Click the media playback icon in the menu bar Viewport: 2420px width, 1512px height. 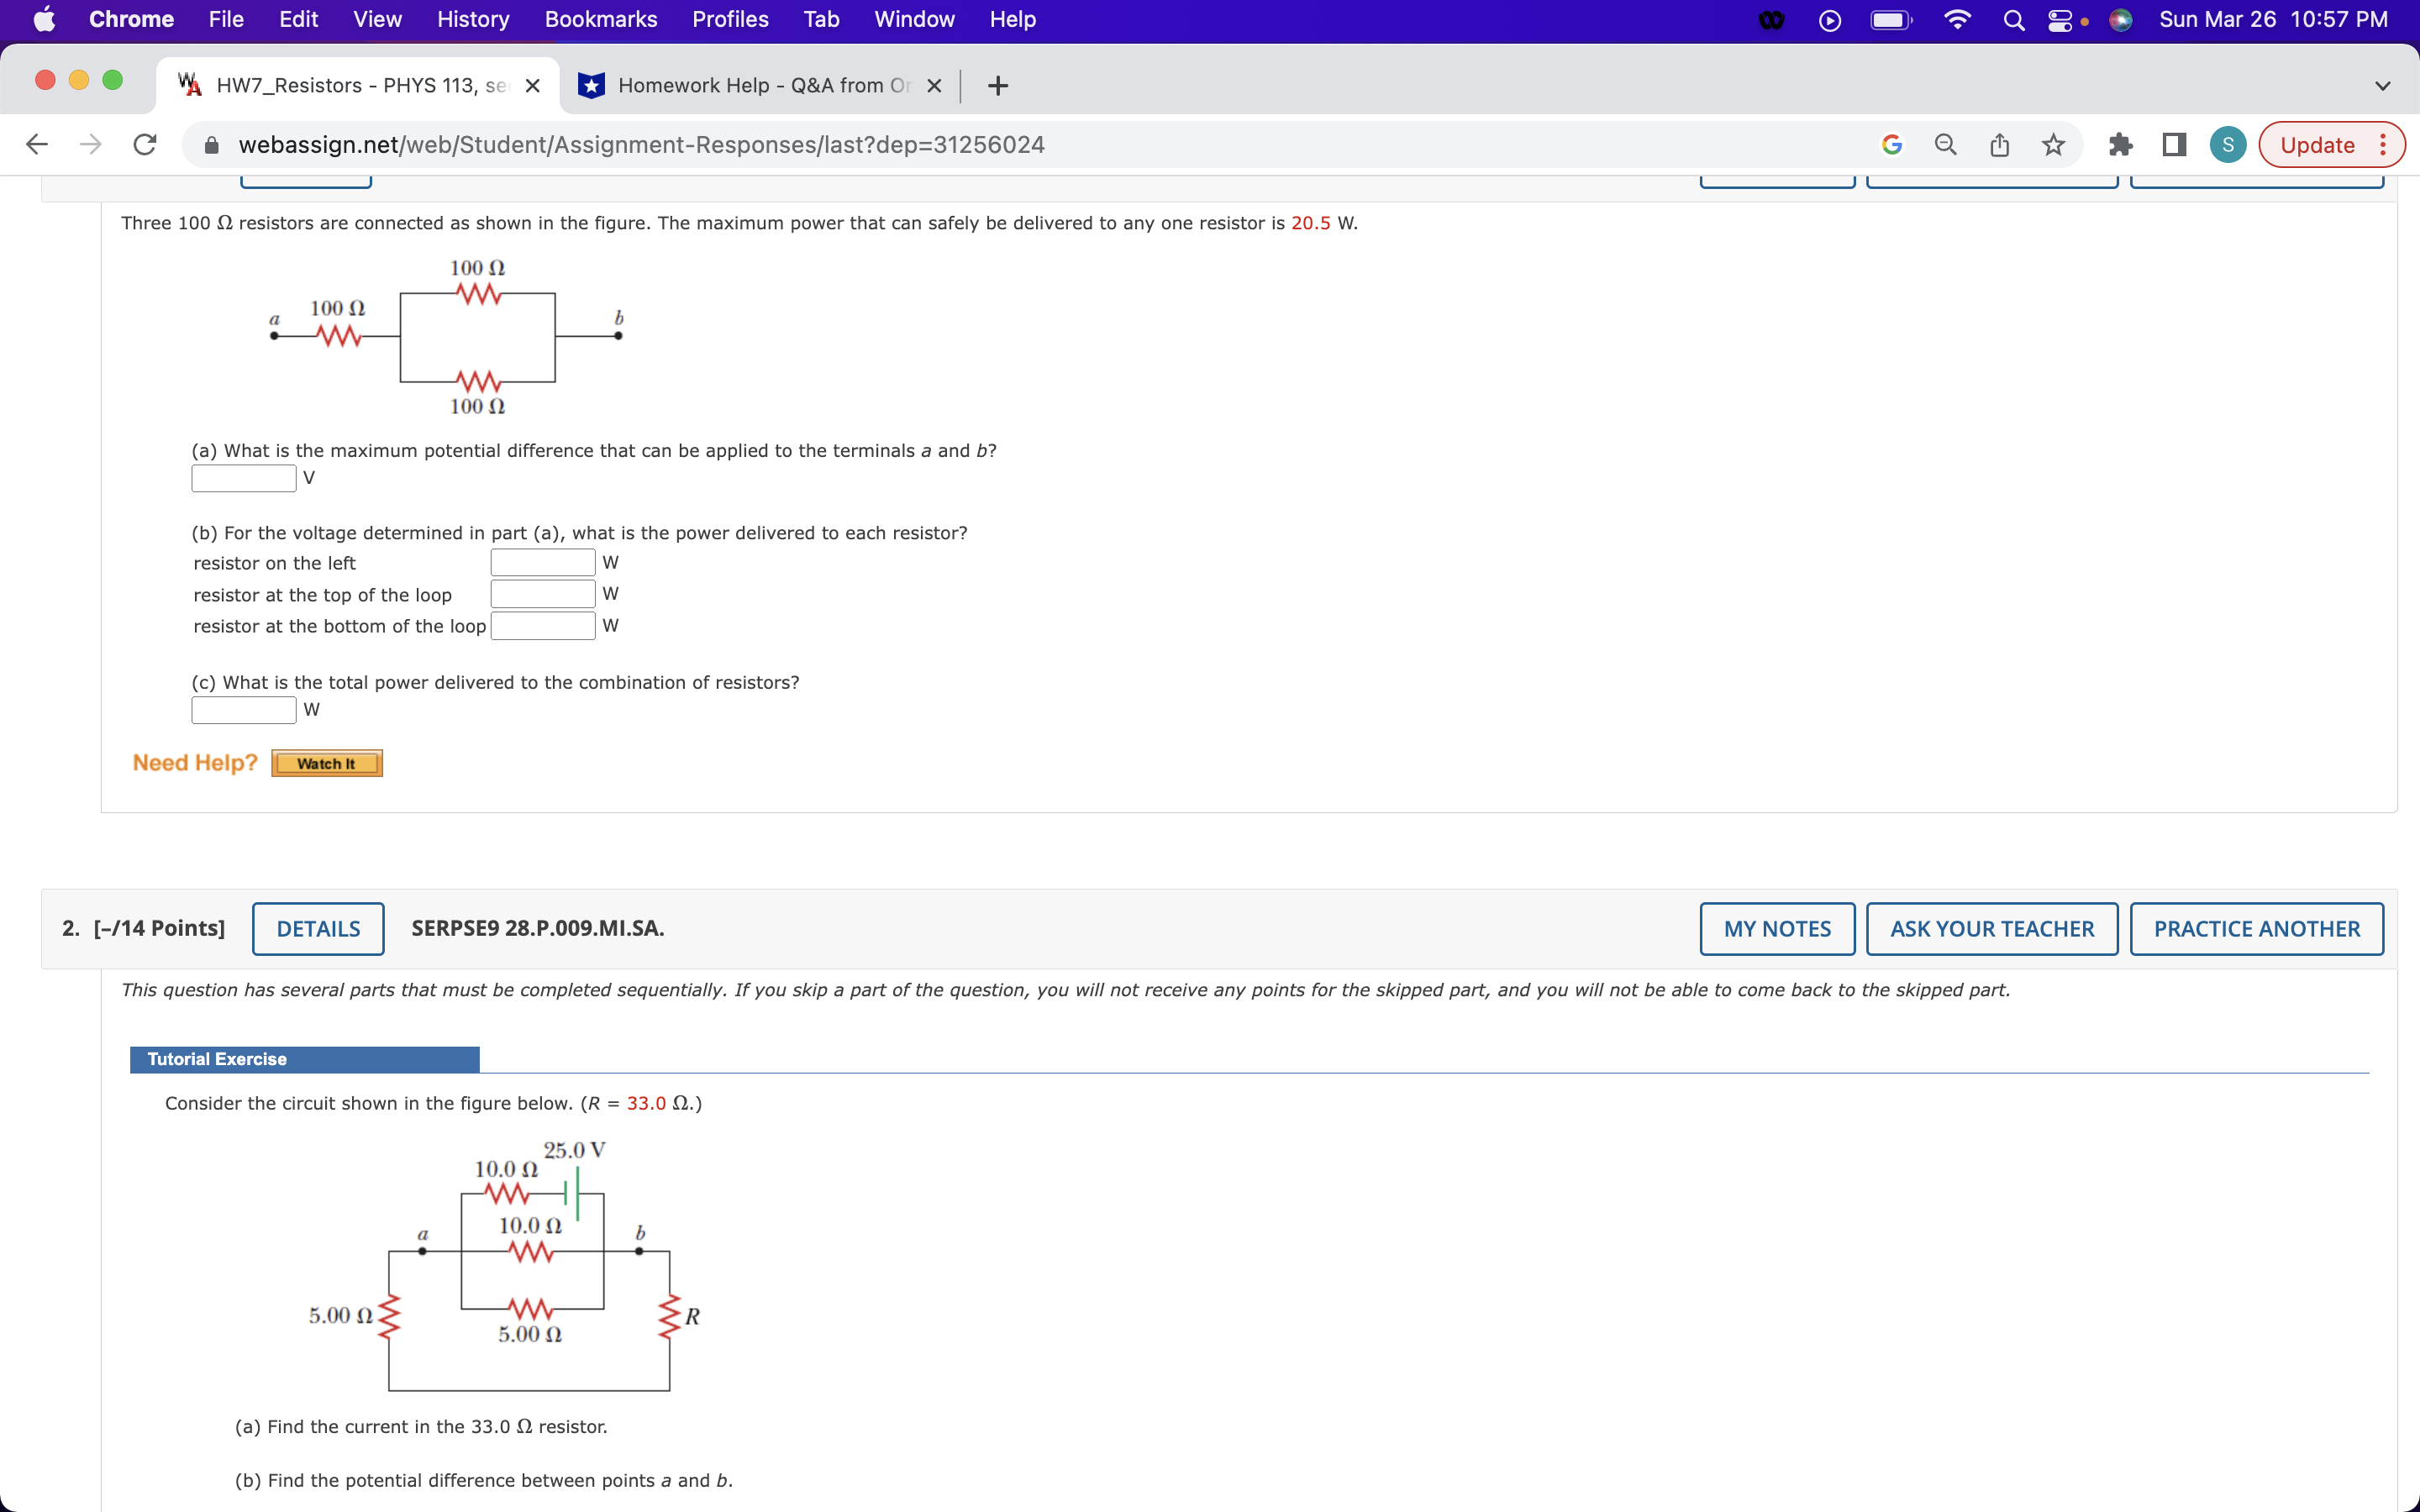pos(1829,19)
